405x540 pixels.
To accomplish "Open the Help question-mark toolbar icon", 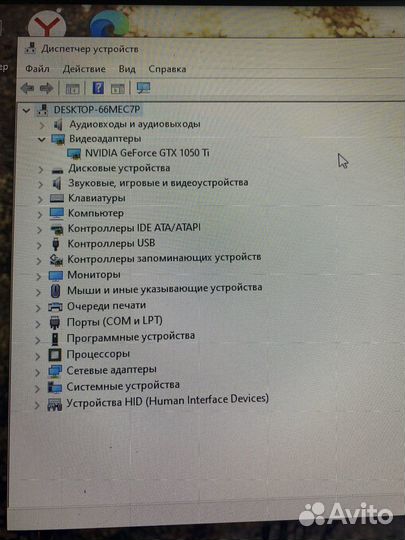I will pos(98,88).
